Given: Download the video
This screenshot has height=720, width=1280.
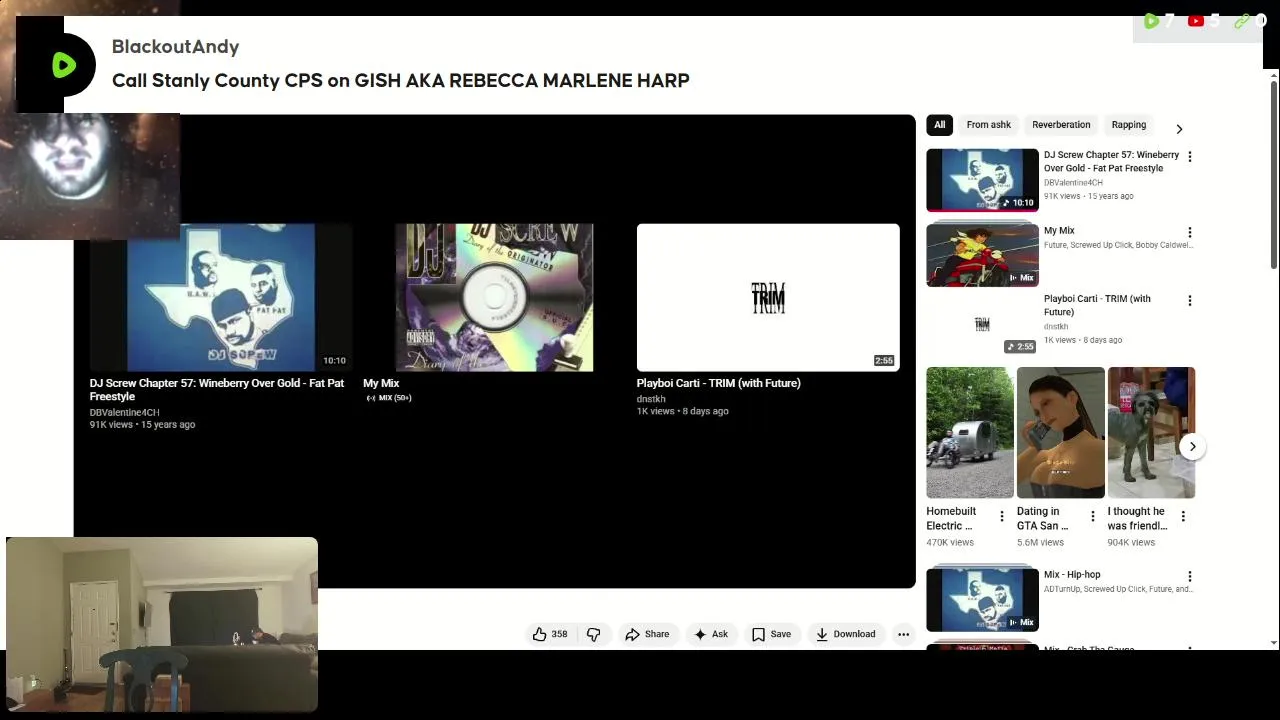Looking at the screenshot, I should coord(845,634).
